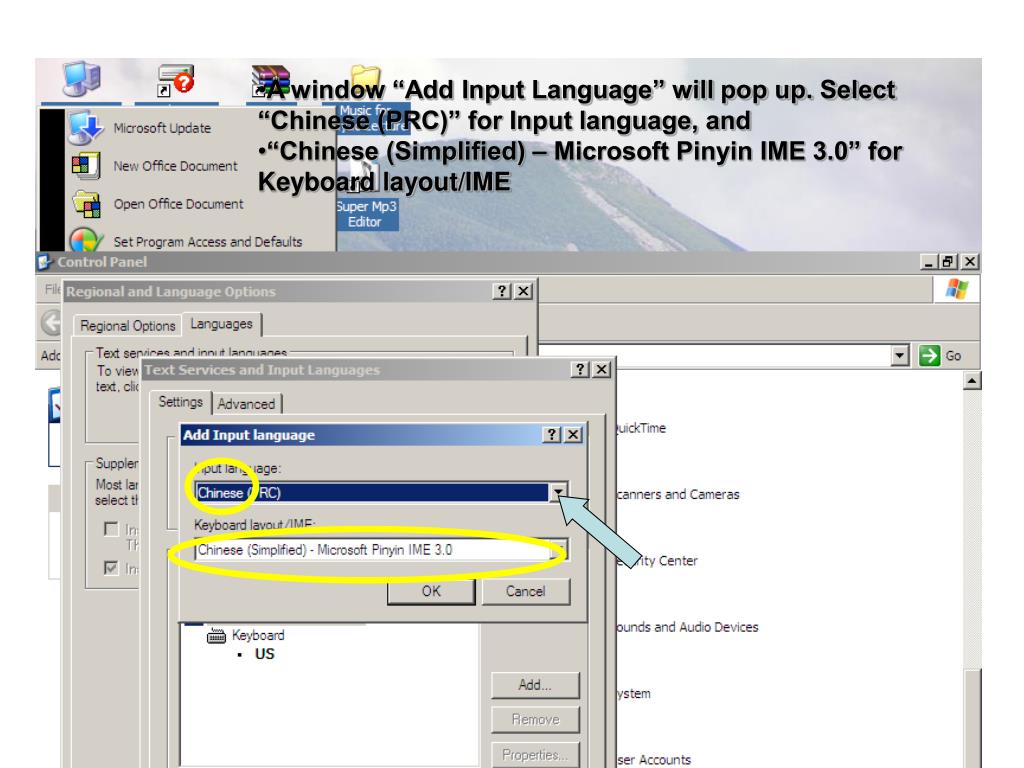Expand the Control Panel address bar dropdown
The image size is (1024, 768).
click(x=900, y=356)
